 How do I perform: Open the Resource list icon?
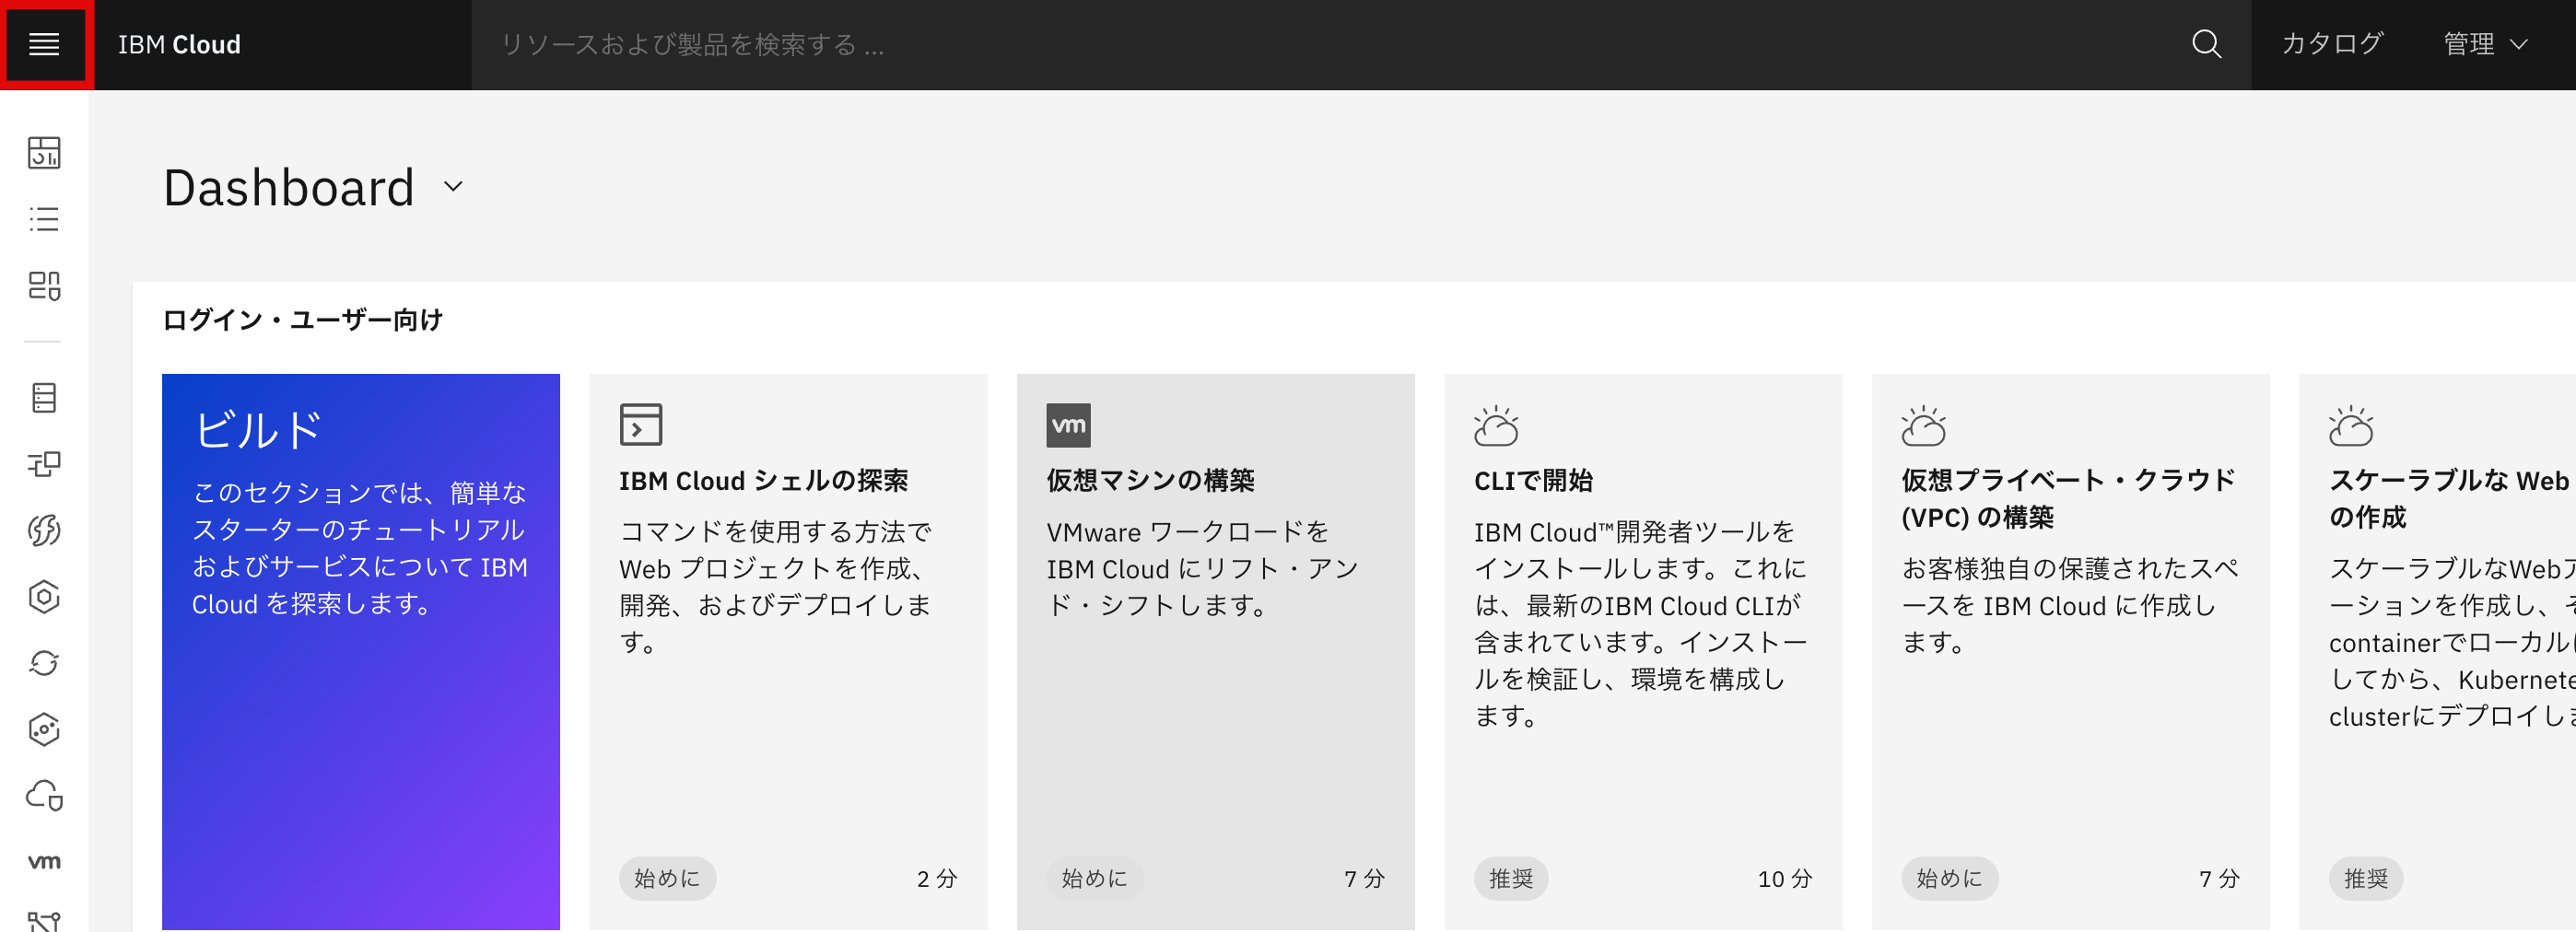[x=44, y=219]
